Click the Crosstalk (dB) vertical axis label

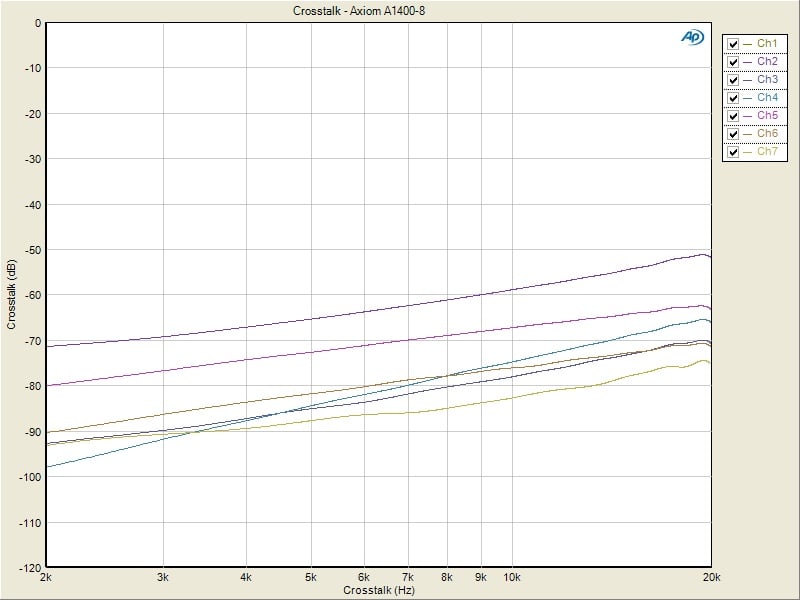[12, 295]
